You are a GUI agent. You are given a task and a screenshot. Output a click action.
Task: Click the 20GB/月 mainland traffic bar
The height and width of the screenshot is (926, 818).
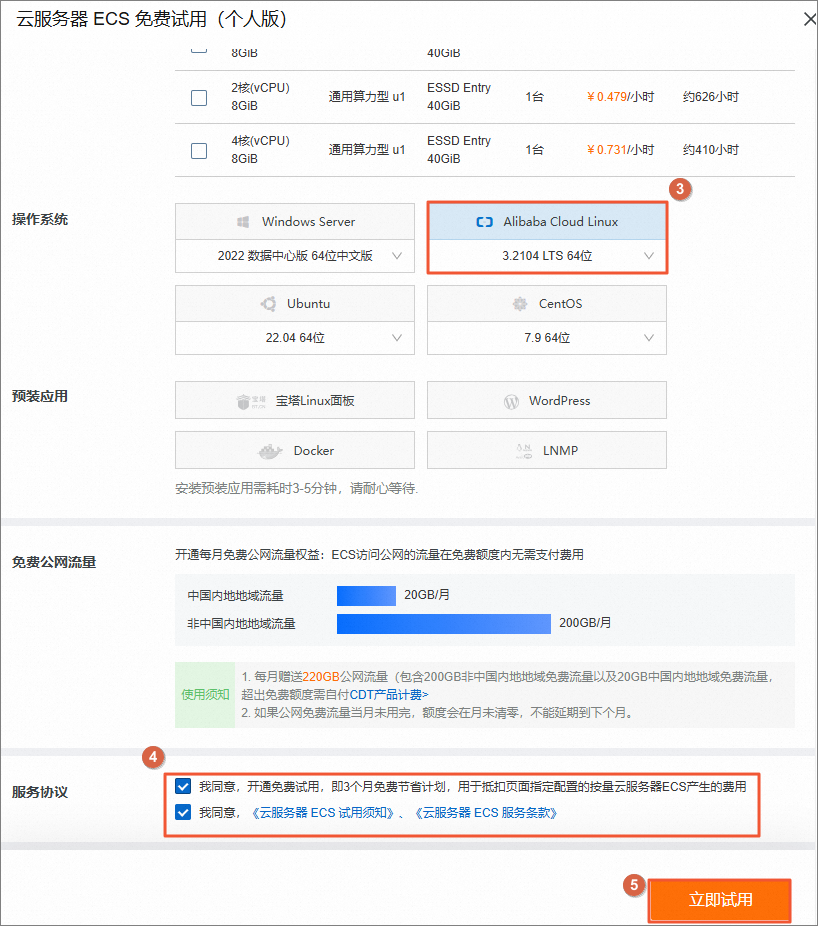pyautogui.click(x=366, y=596)
